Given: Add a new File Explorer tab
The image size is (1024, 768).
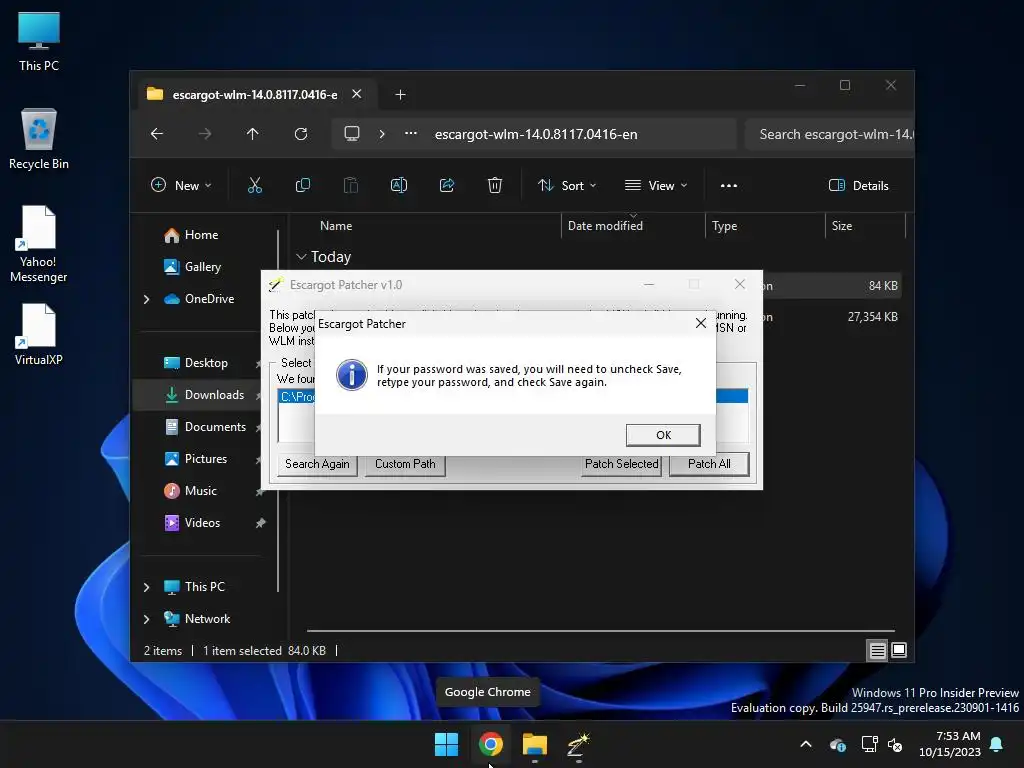Looking at the screenshot, I should click(400, 95).
